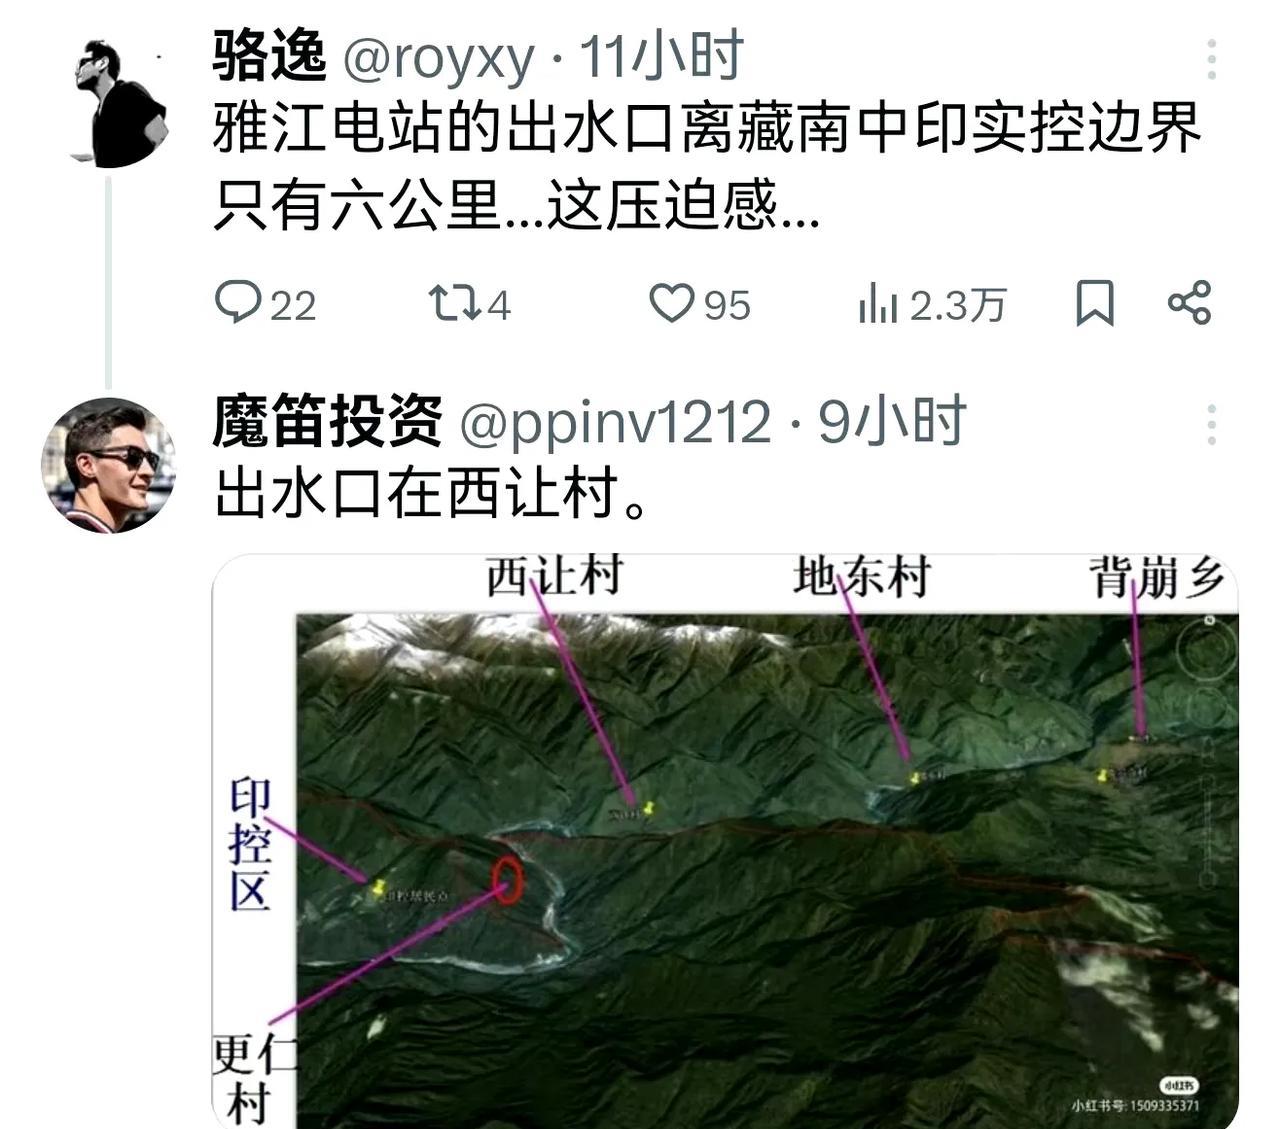Image resolution: width=1280 pixels, height=1129 pixels.
Task: Open 骆逸 display name profile
Action: pos(270,56)
